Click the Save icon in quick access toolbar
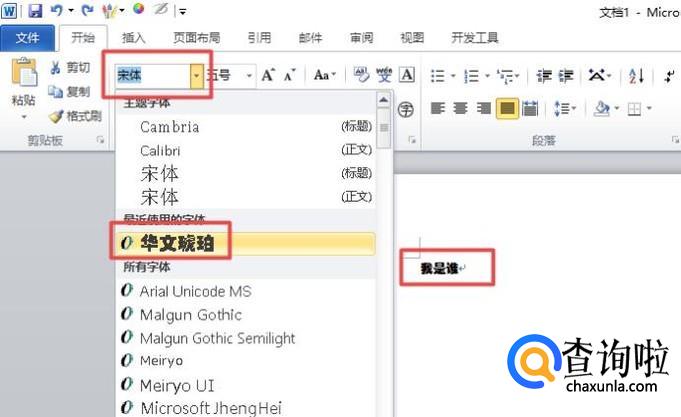The width and height of the screenshot is (681, 417). (x=35, y=10)
